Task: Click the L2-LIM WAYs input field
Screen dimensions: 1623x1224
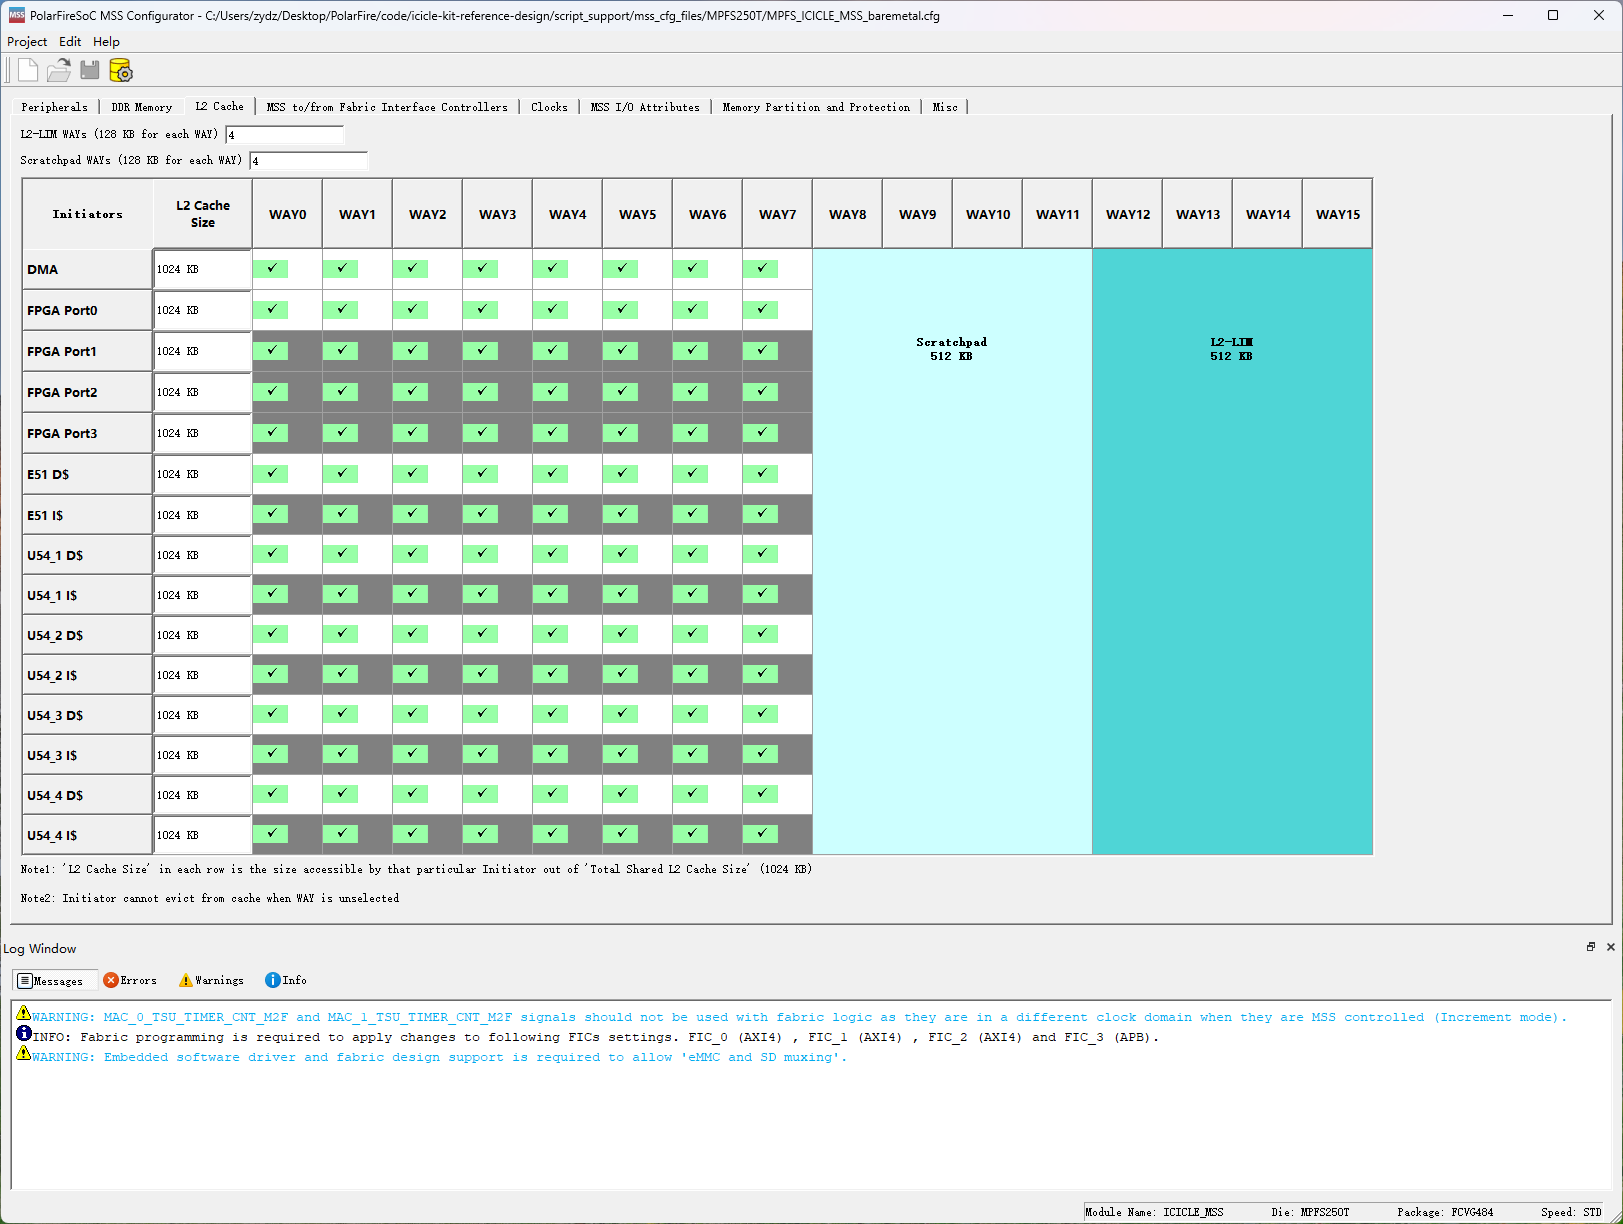Action: [x=285, y=134]
